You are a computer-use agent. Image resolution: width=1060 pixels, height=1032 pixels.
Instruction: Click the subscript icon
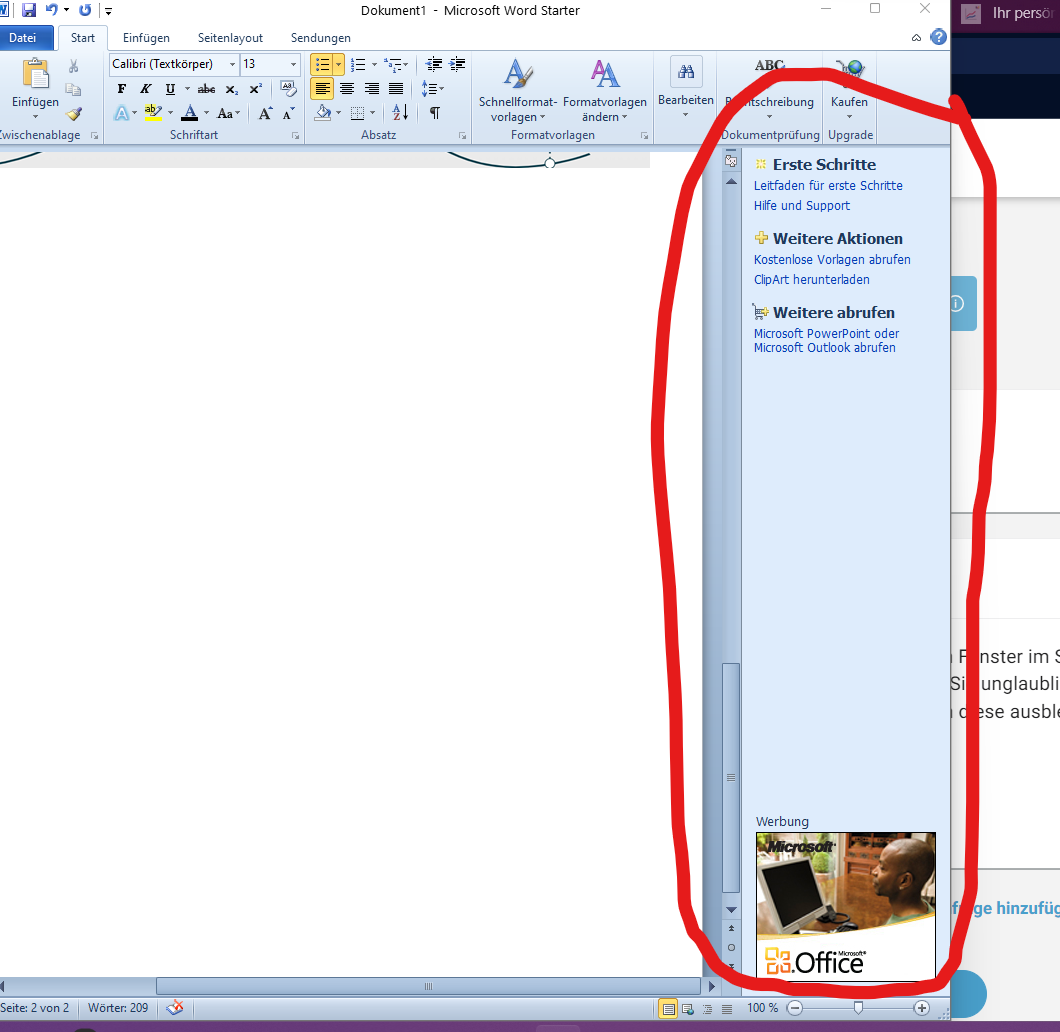(x=231, y=88)
